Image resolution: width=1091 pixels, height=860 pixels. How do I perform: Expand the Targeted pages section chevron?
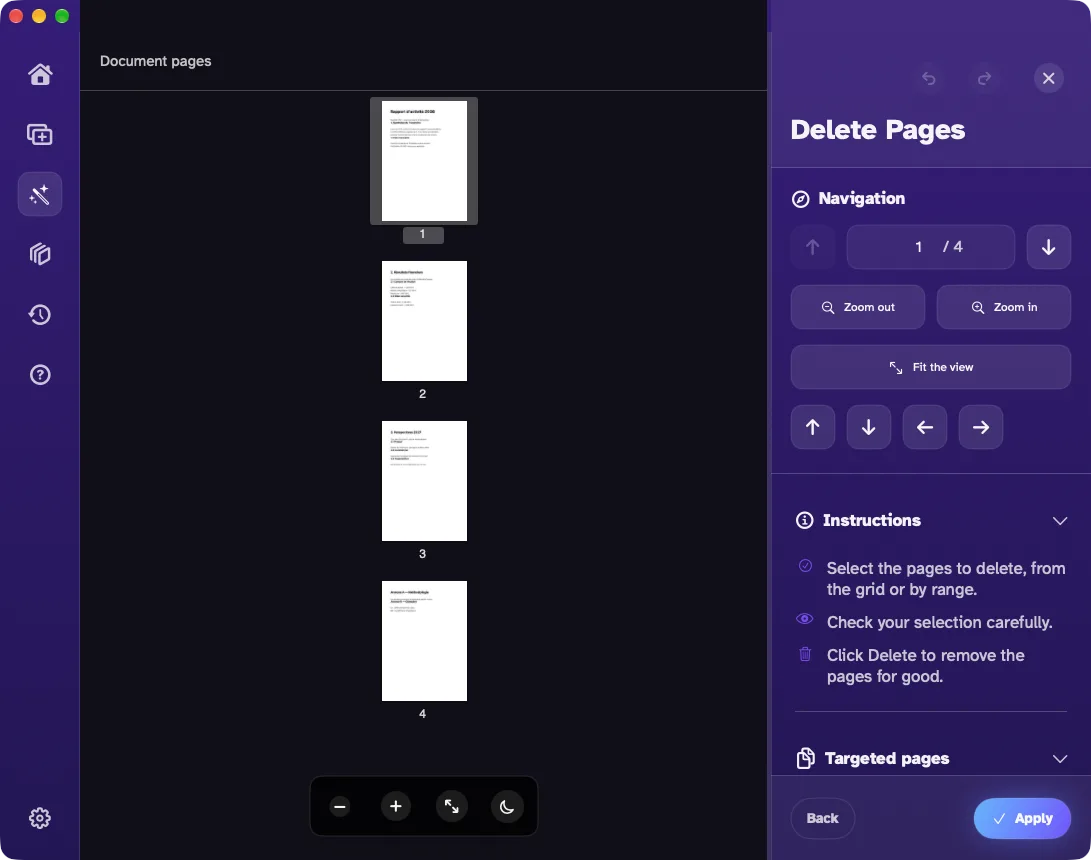click(x=1060, y=758)
